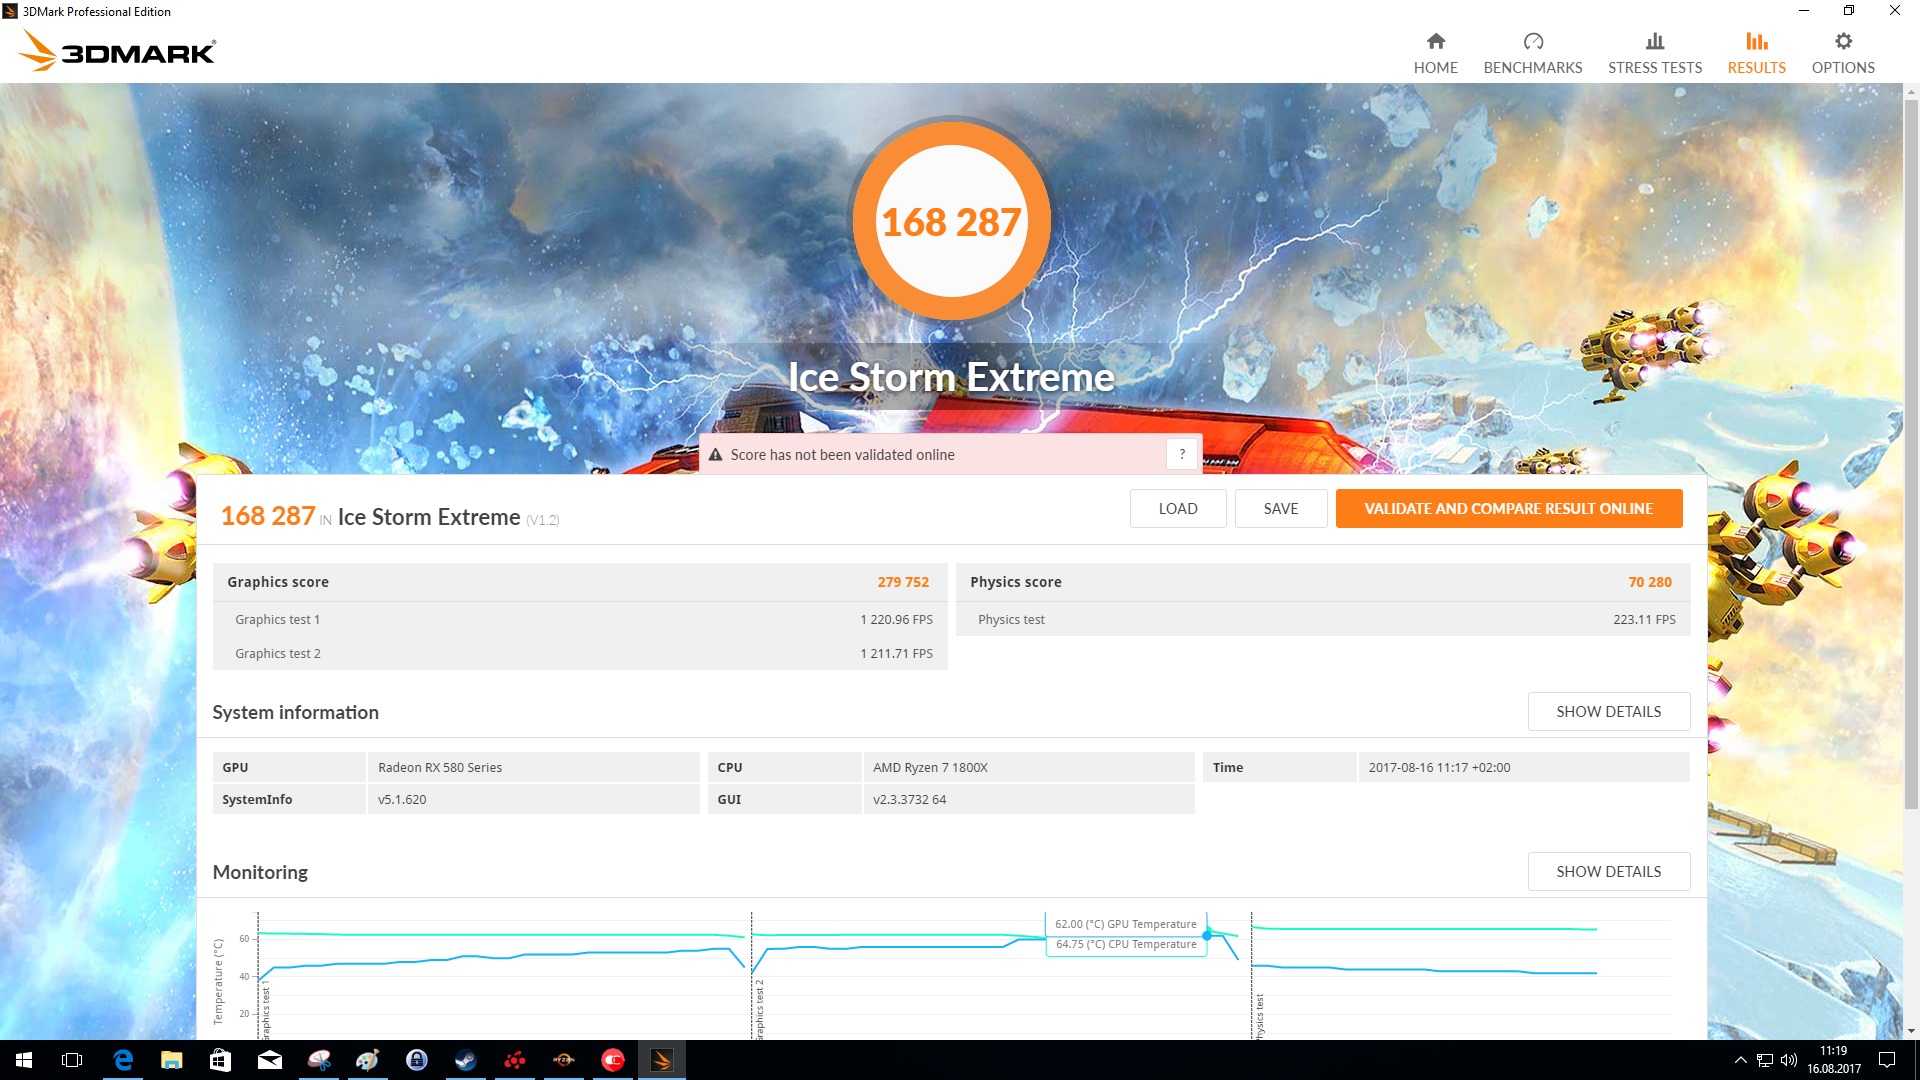Click the Load button
The width and height of the screenshot is (1920, 1080).
(1177, 508)
